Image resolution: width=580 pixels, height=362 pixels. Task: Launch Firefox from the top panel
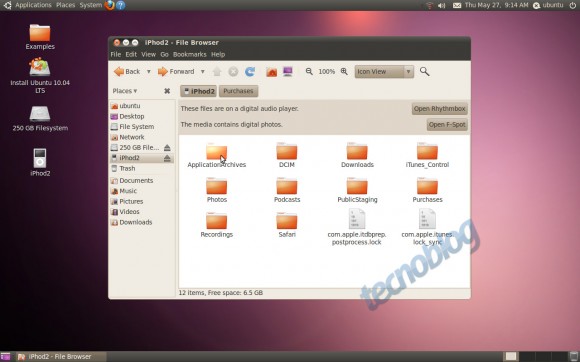click(x=109, y=5)
